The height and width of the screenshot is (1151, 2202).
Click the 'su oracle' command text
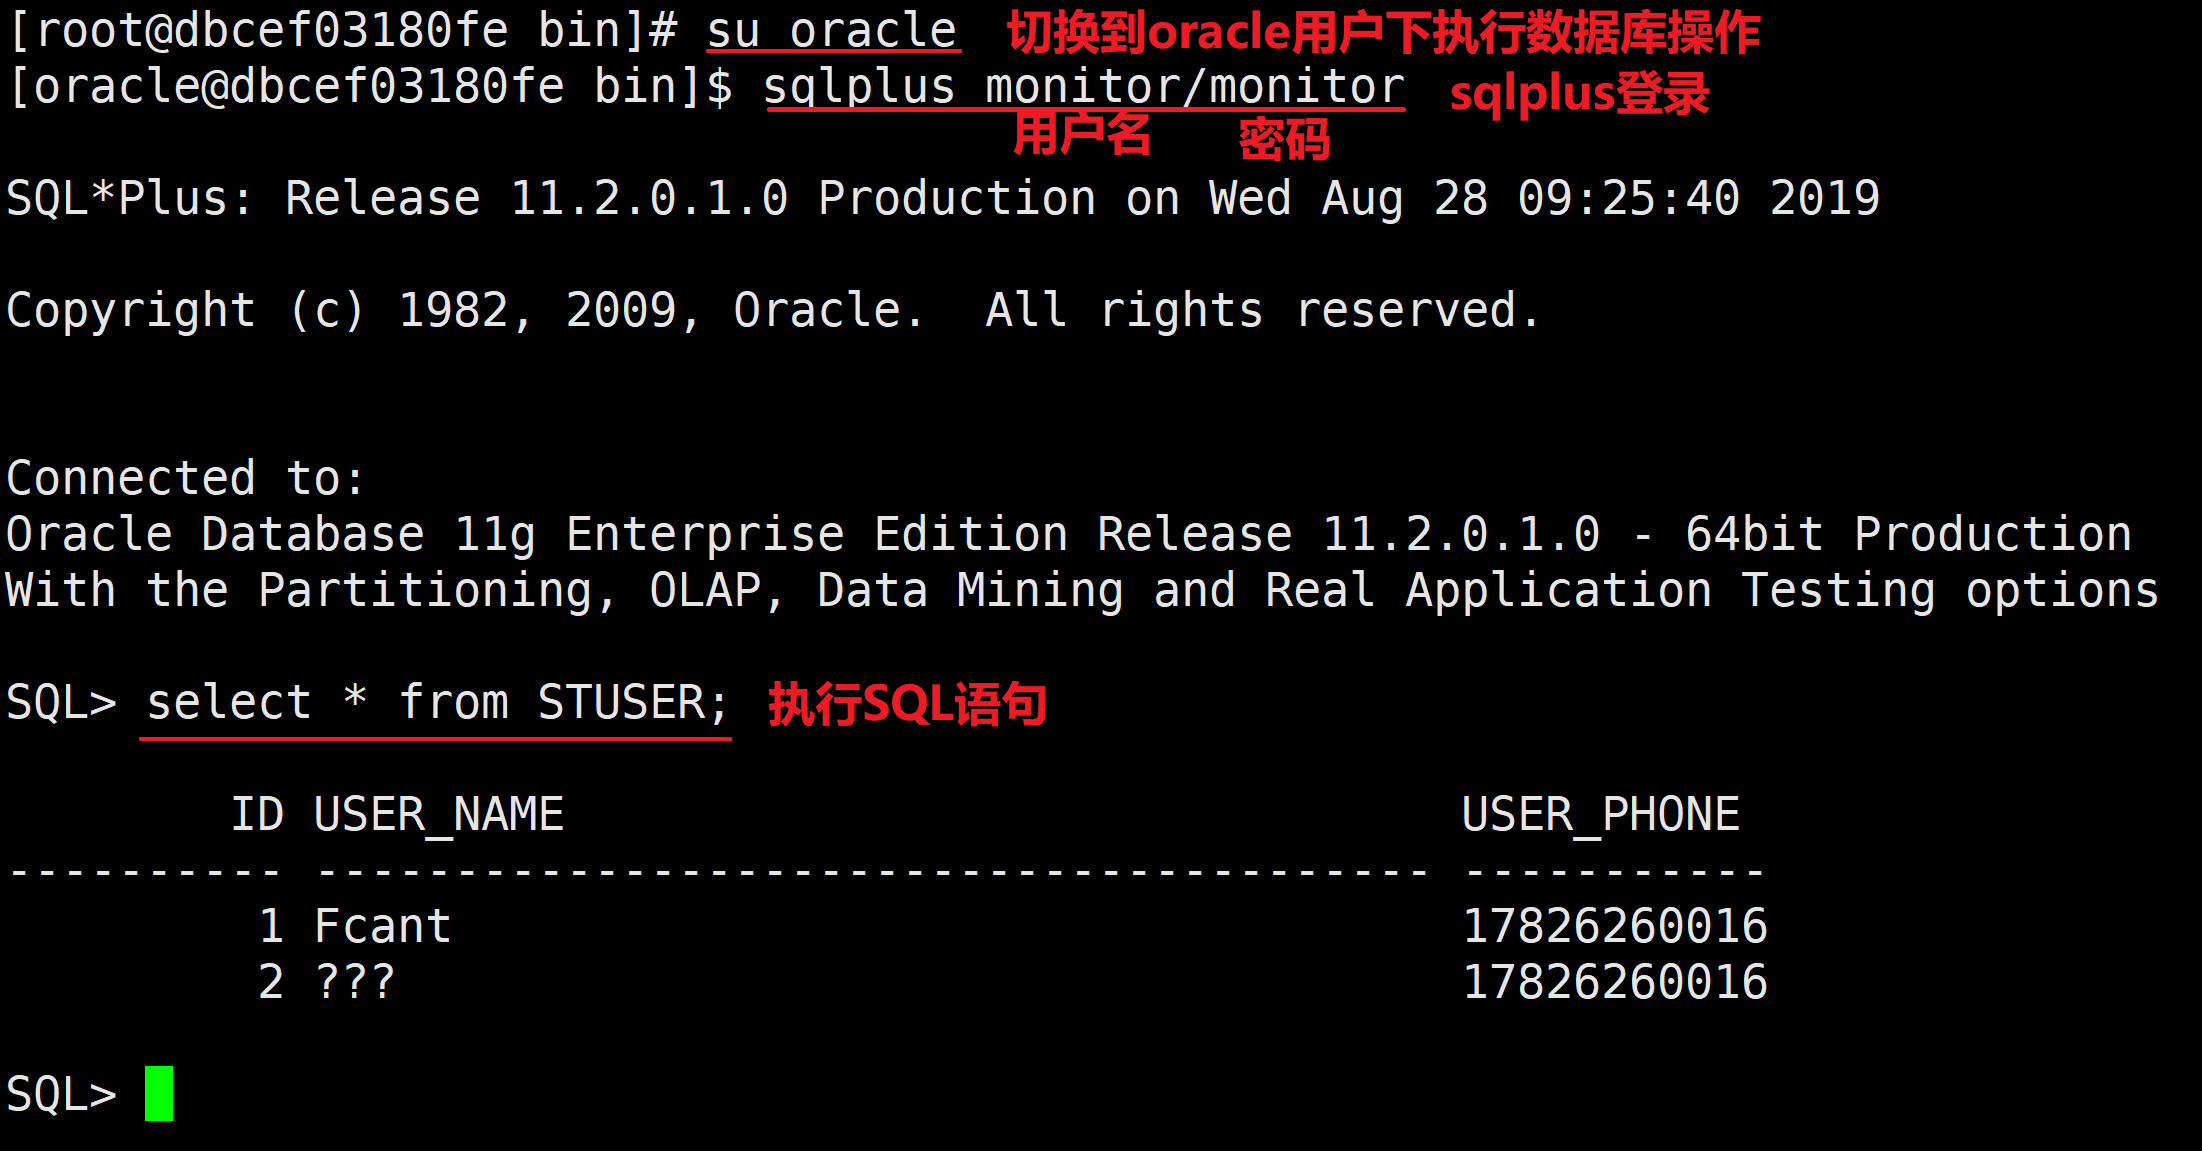[x=832, y=31]
